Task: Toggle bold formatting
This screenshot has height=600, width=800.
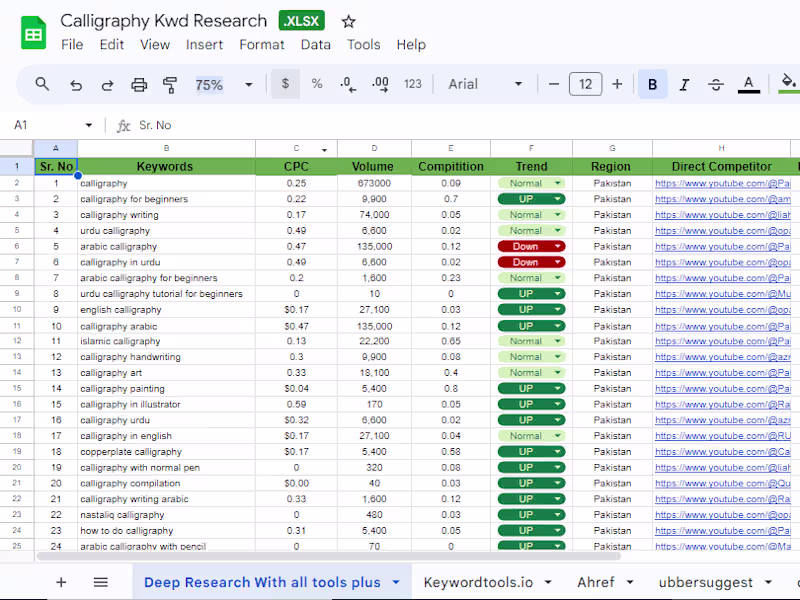Action: coord(653,85)
